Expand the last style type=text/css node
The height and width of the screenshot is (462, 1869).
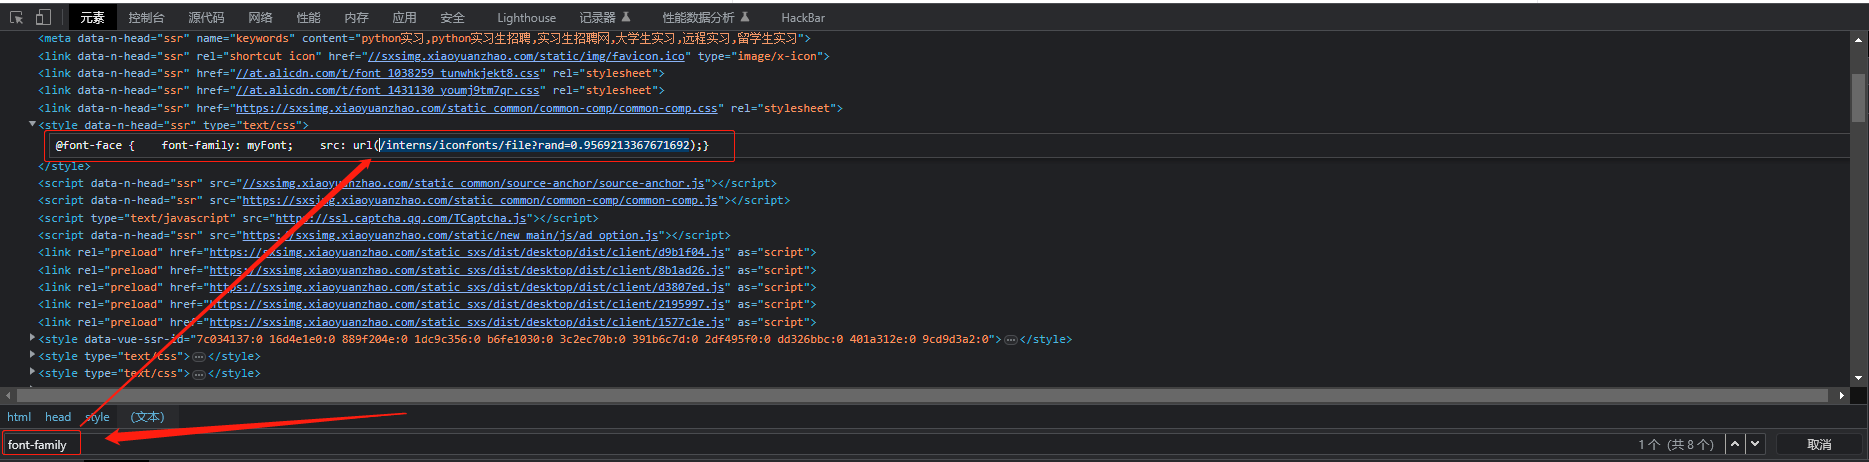33,373
